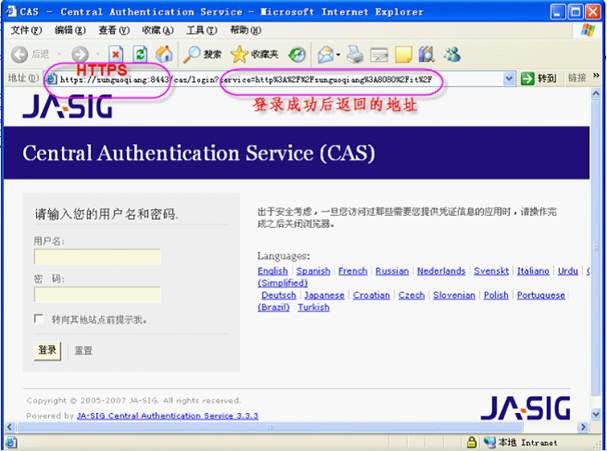Select the Polish language link
This screenshot has height=451, width=607.
click(x=496, y=295)
